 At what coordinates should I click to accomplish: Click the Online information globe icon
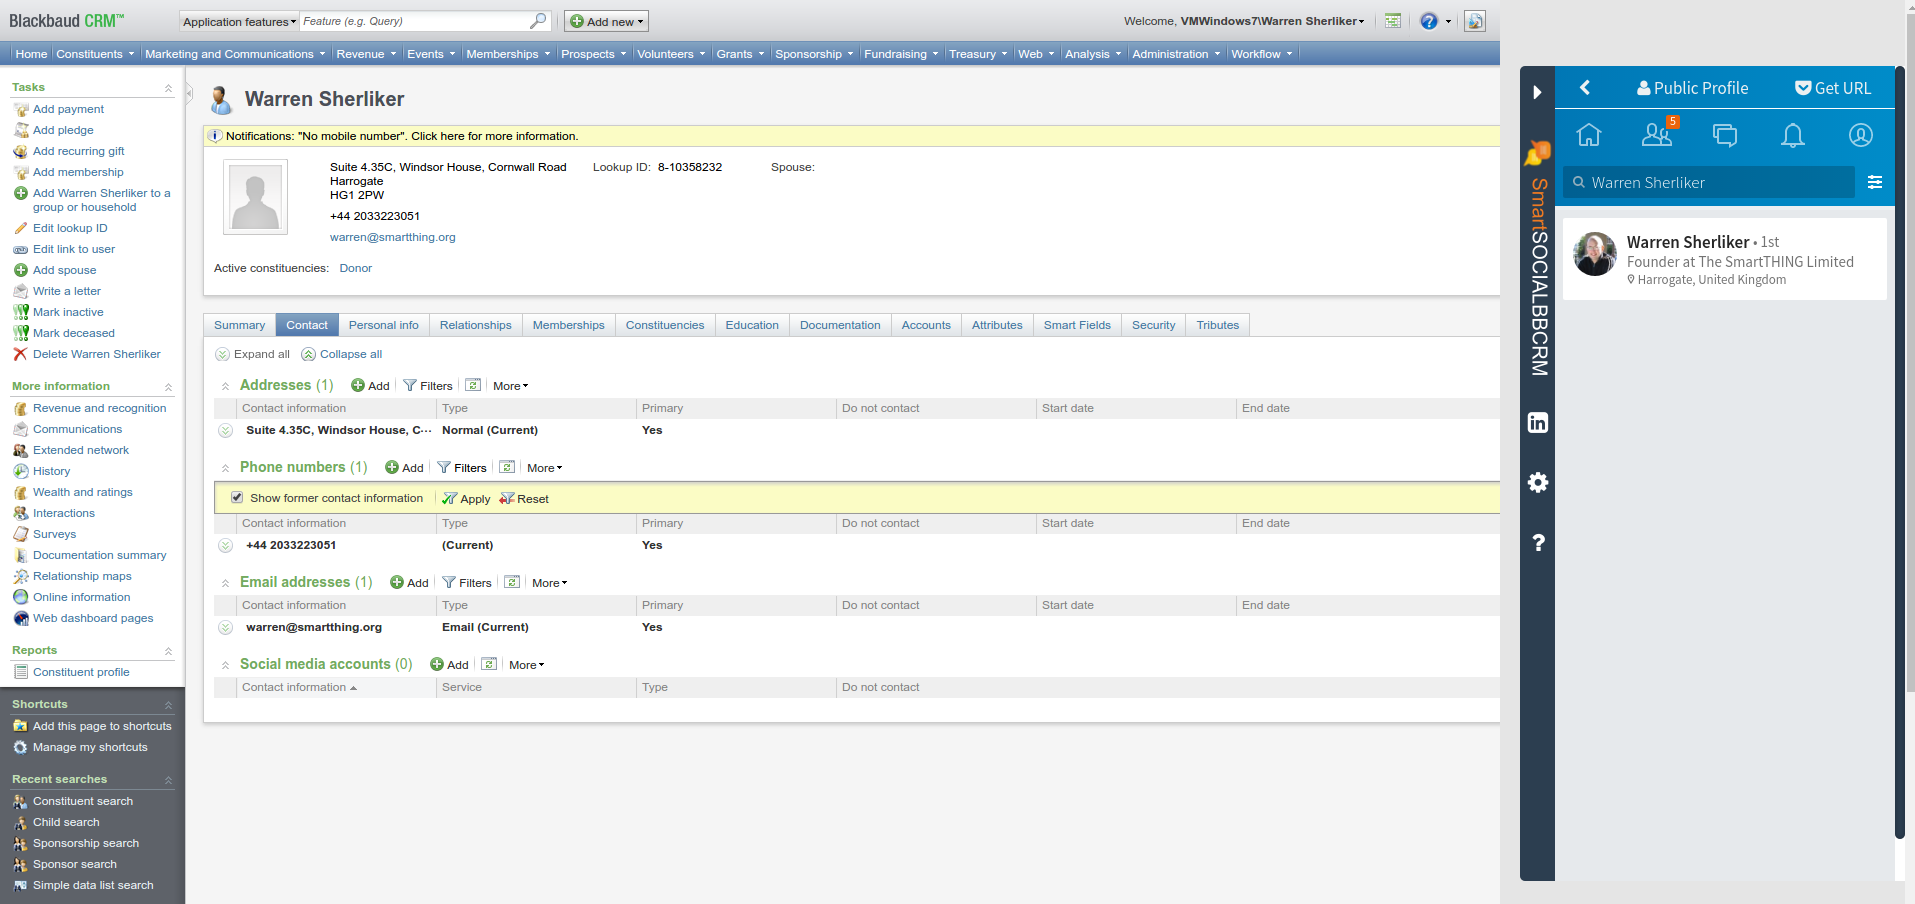click(20, 597)
